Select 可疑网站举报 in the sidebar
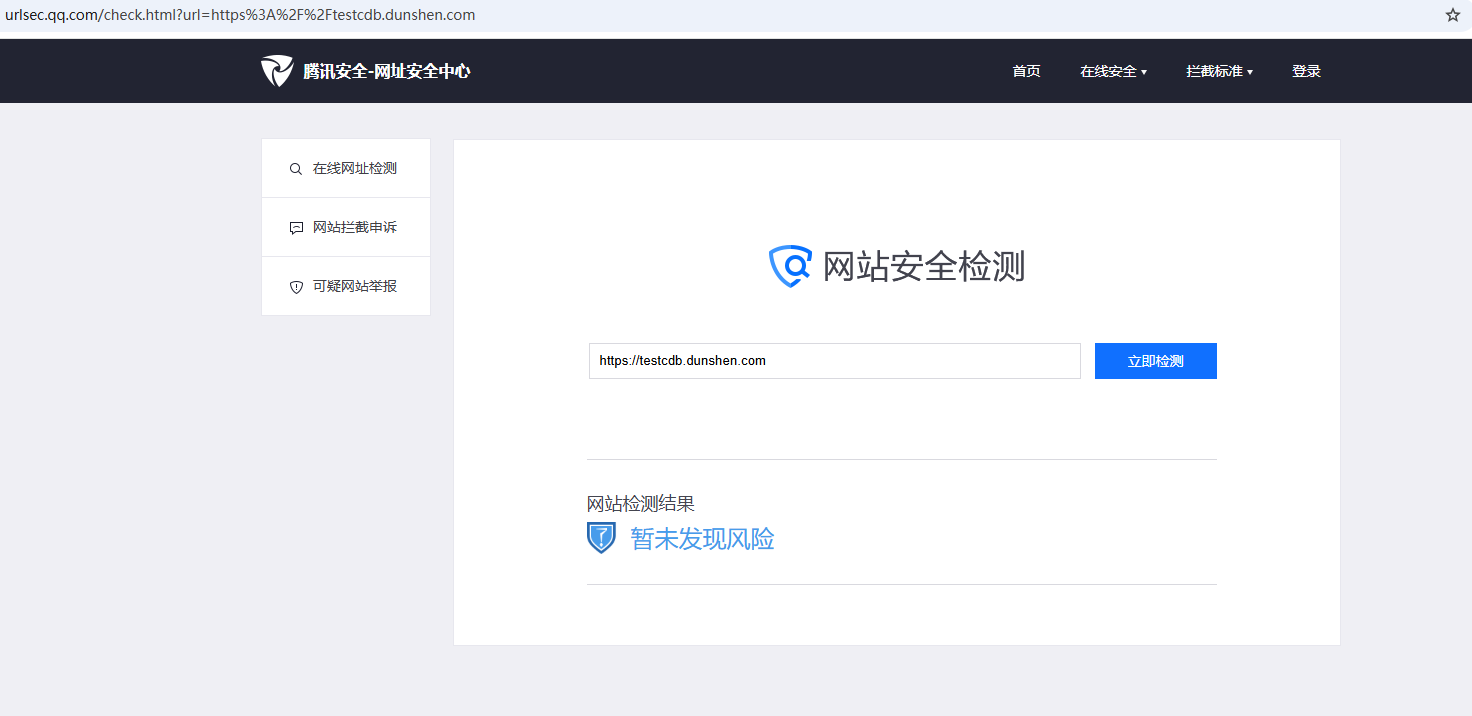1472x716 pixels. [346, 286]
